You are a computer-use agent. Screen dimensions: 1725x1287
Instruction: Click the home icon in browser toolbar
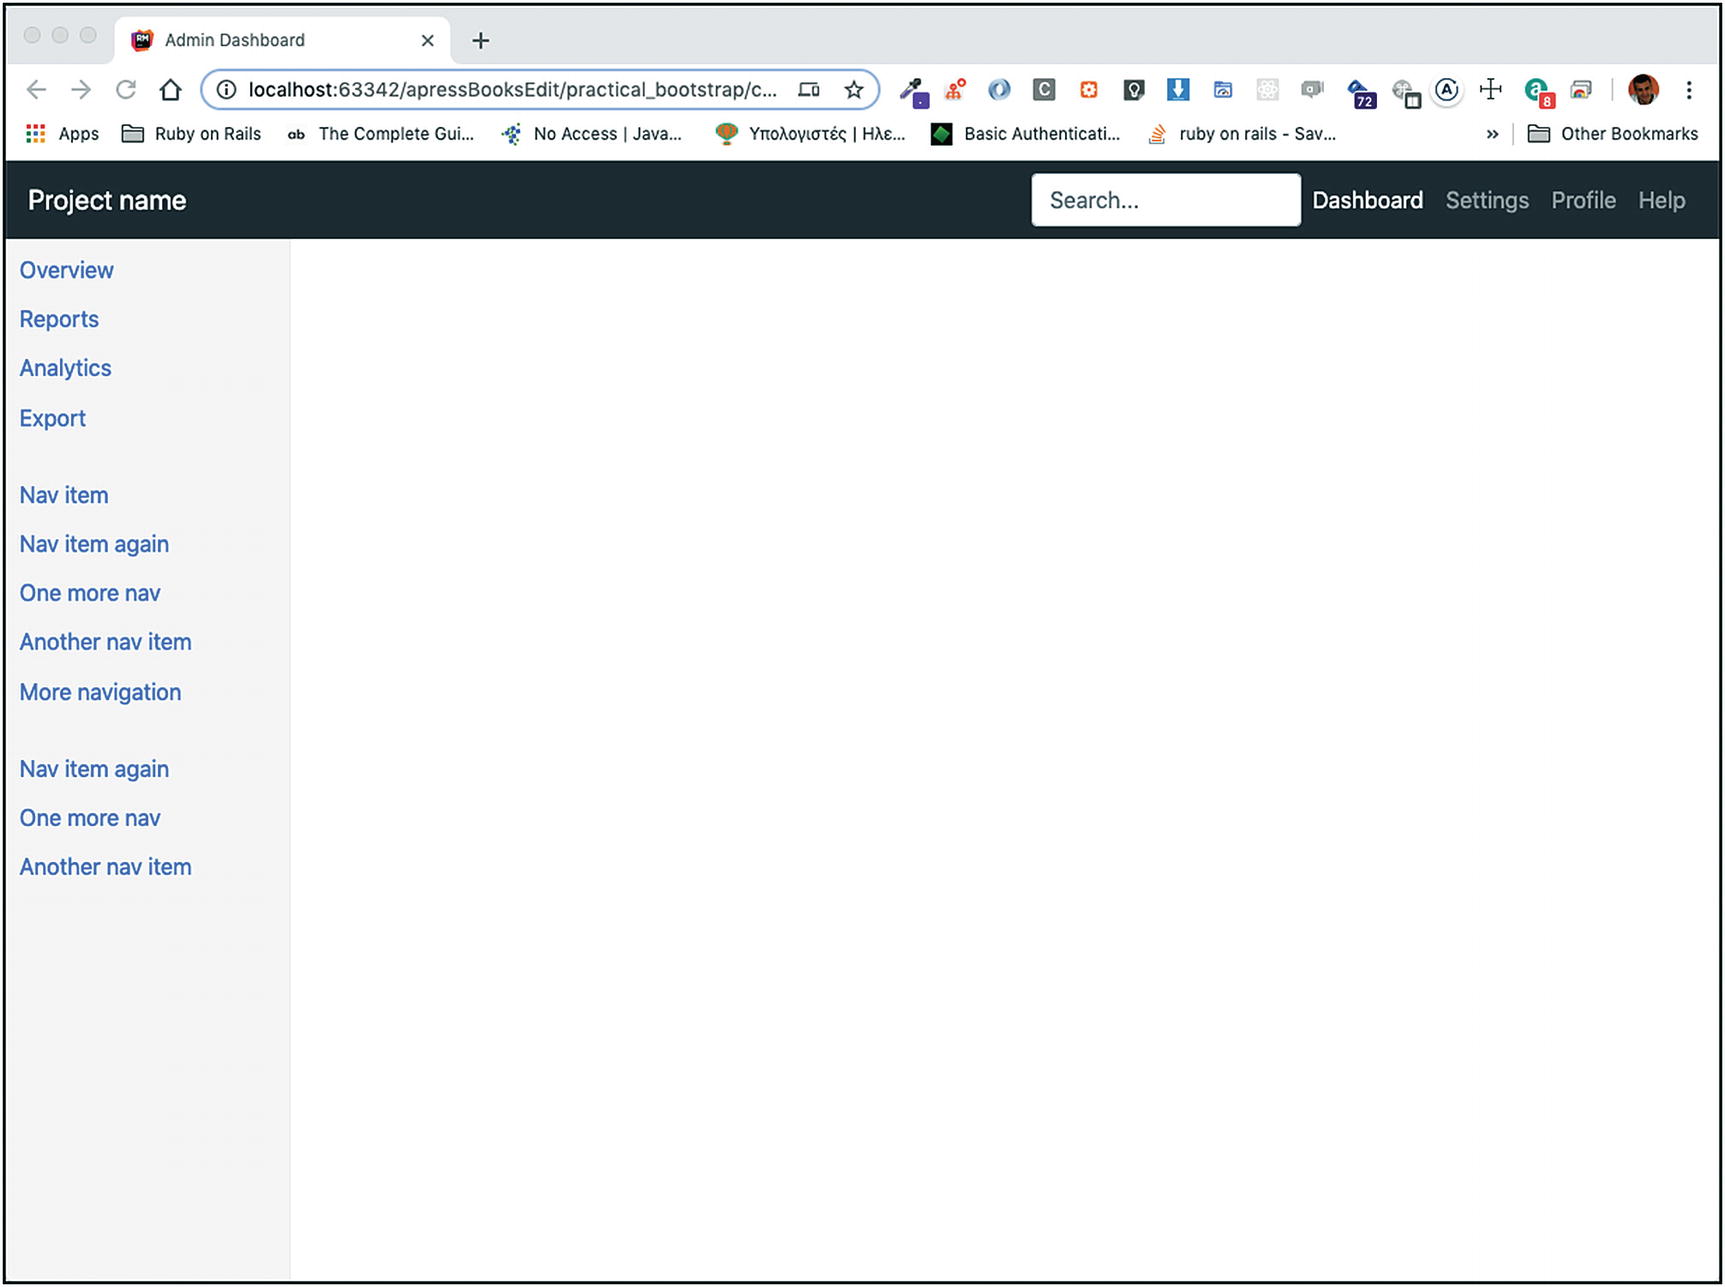tap(170, 90)
